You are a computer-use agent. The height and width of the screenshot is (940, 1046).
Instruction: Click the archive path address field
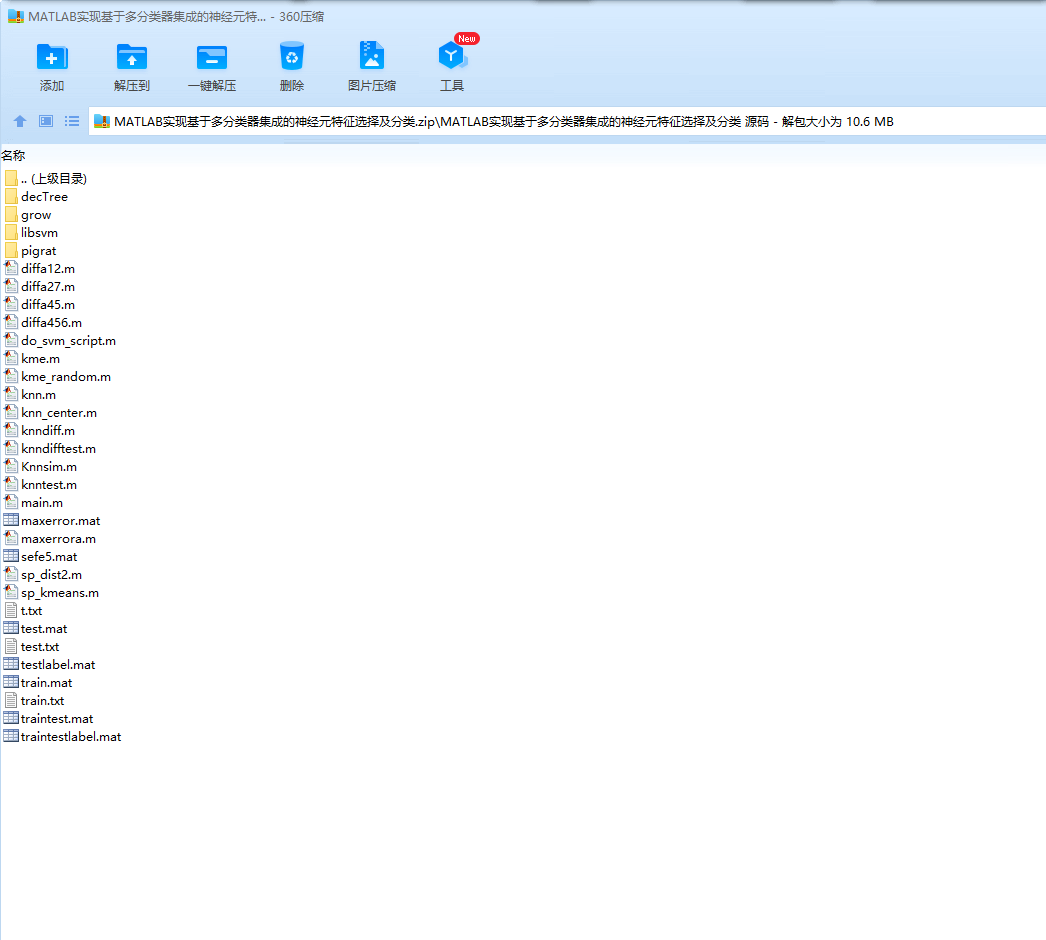[x=567, y=121]
